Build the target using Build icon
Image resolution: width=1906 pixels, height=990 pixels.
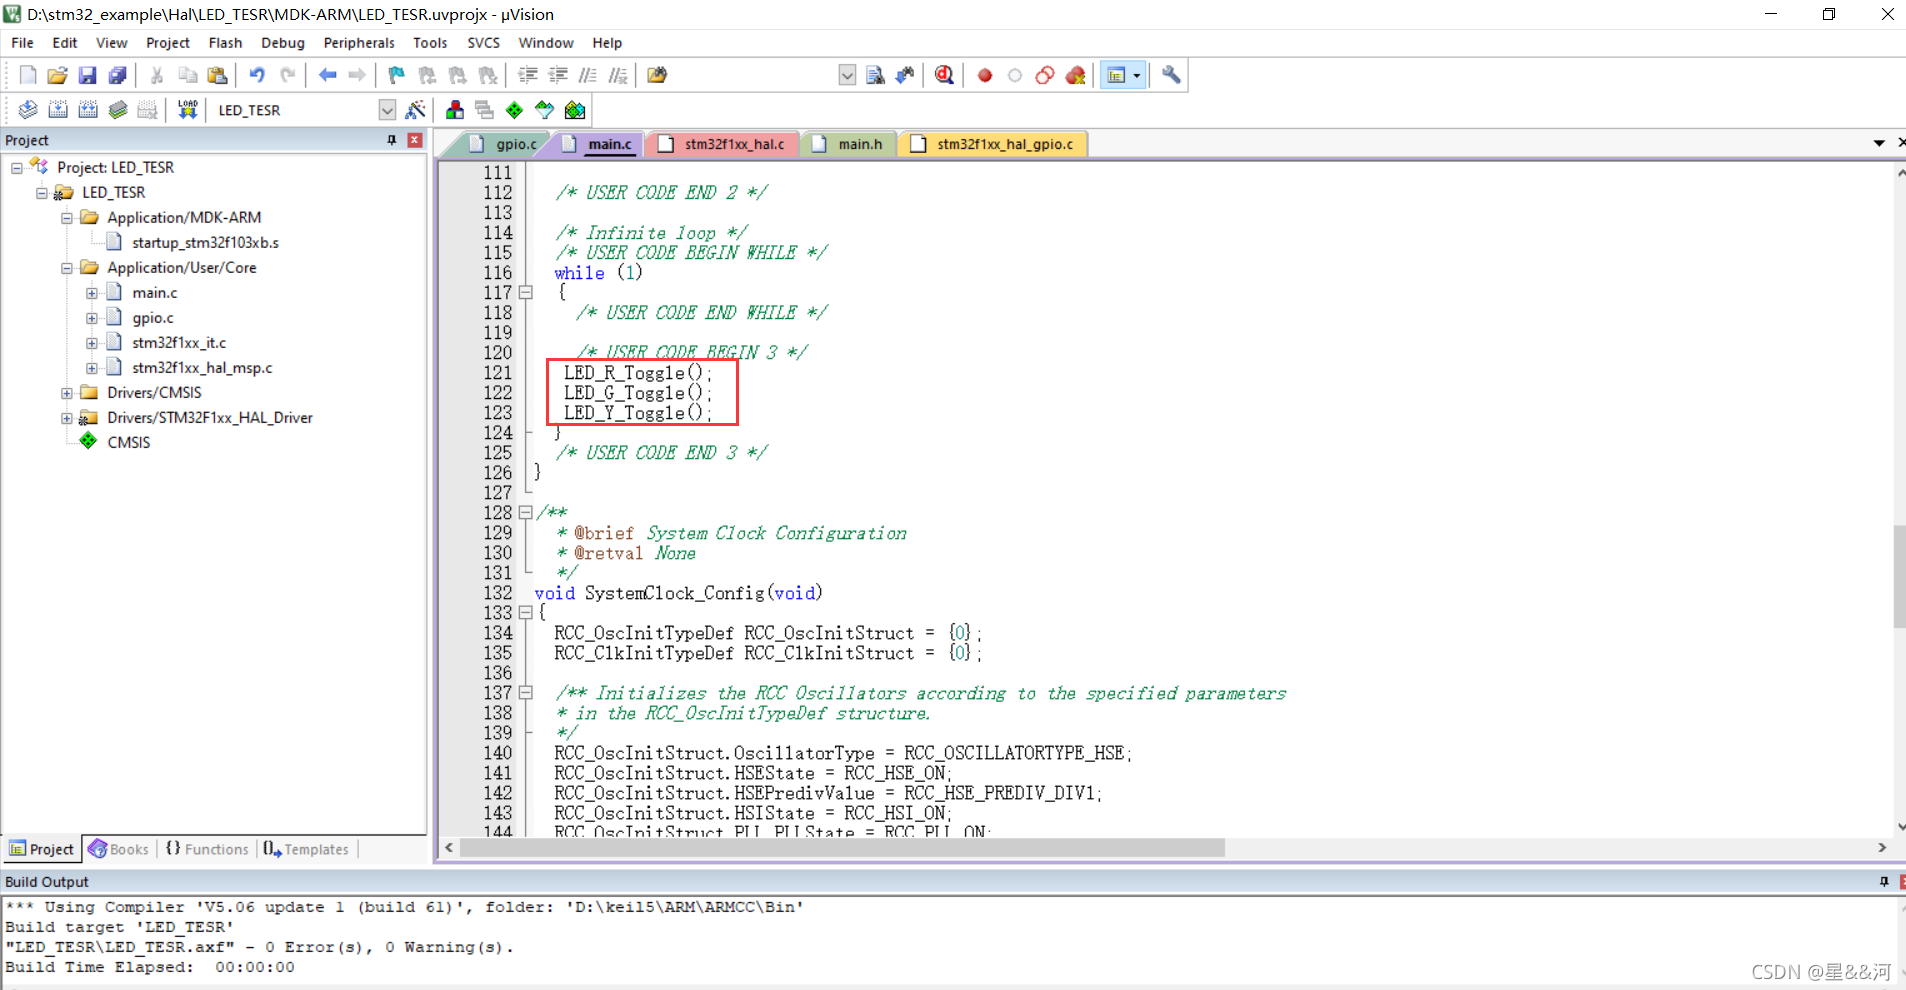tap(58, 110)
